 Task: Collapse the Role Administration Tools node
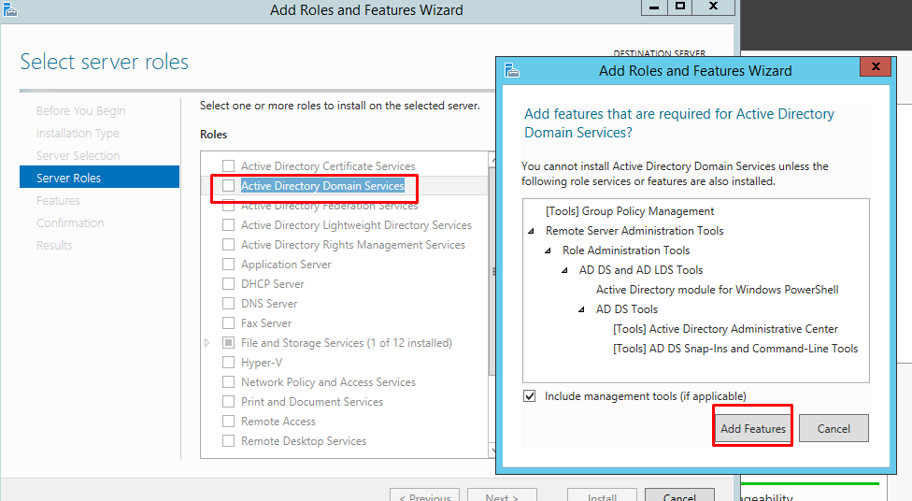(550, 251)
